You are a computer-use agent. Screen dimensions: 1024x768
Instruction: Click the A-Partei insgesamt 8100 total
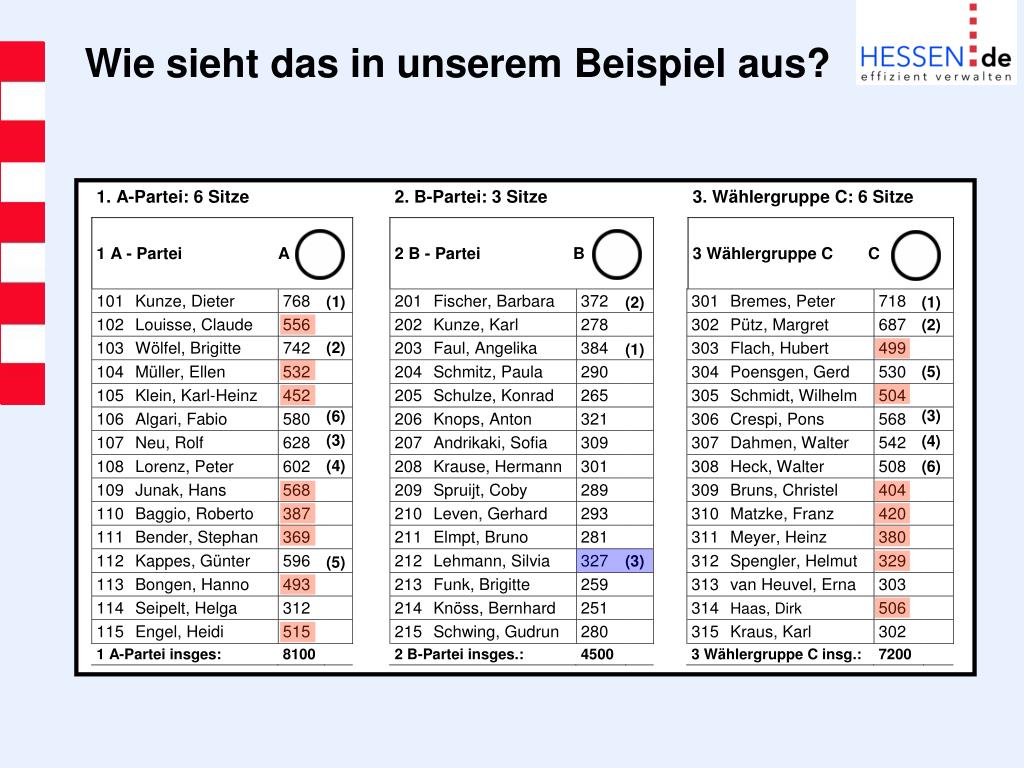coord(298,655)
